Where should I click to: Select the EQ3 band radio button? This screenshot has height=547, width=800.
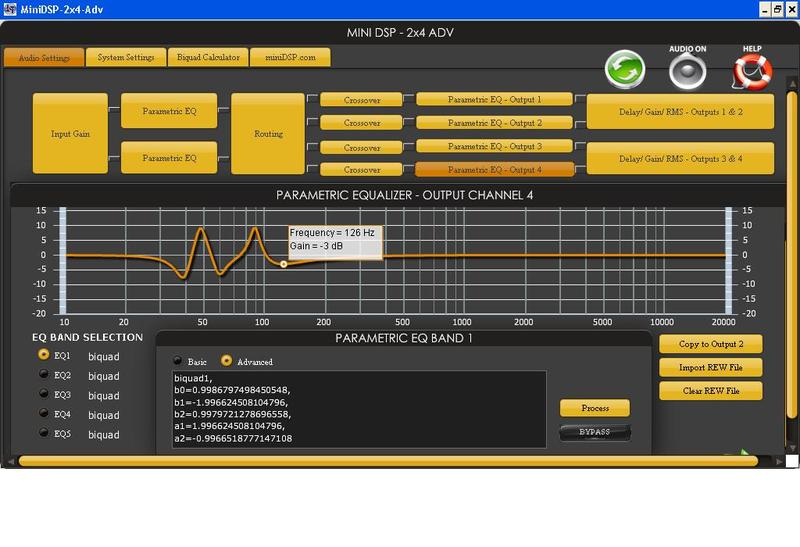pos(43,394)
